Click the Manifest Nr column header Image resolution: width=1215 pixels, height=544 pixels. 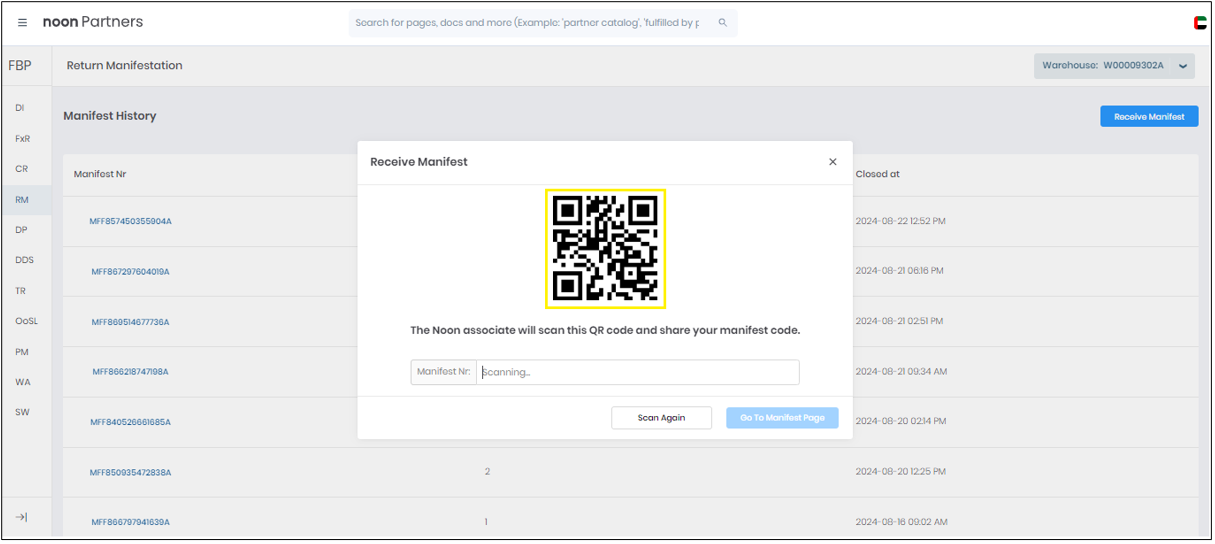(x=100, y=174)
